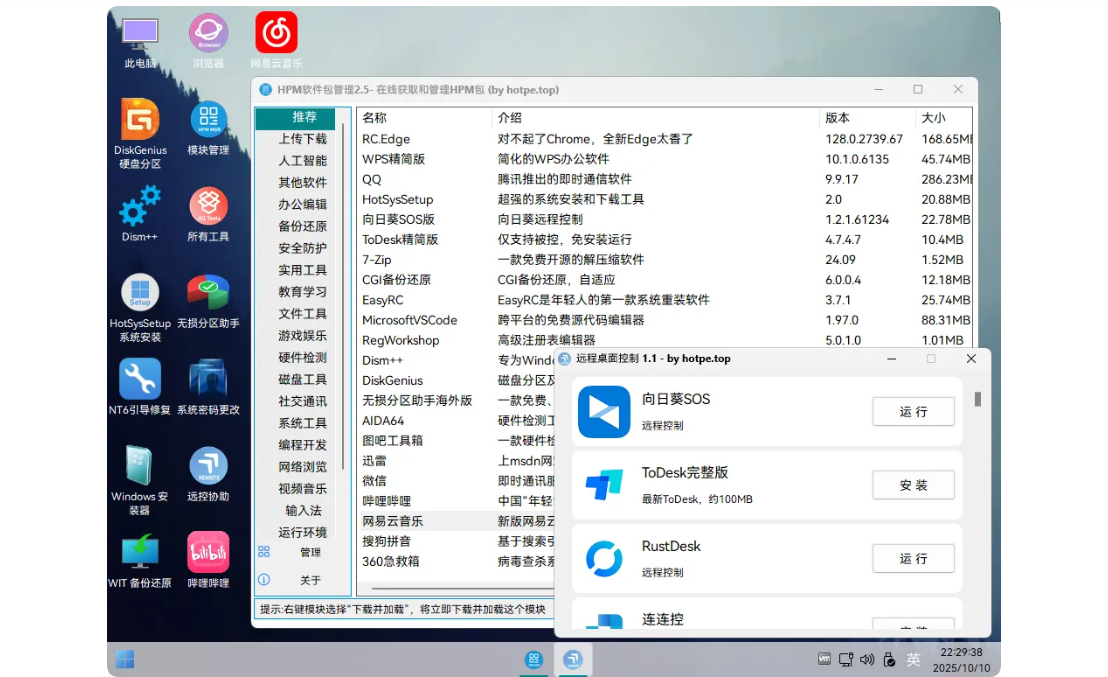Screen dimensions: 1108x677
Task: Toggle the 英 input method indicator
Action: 914,659
